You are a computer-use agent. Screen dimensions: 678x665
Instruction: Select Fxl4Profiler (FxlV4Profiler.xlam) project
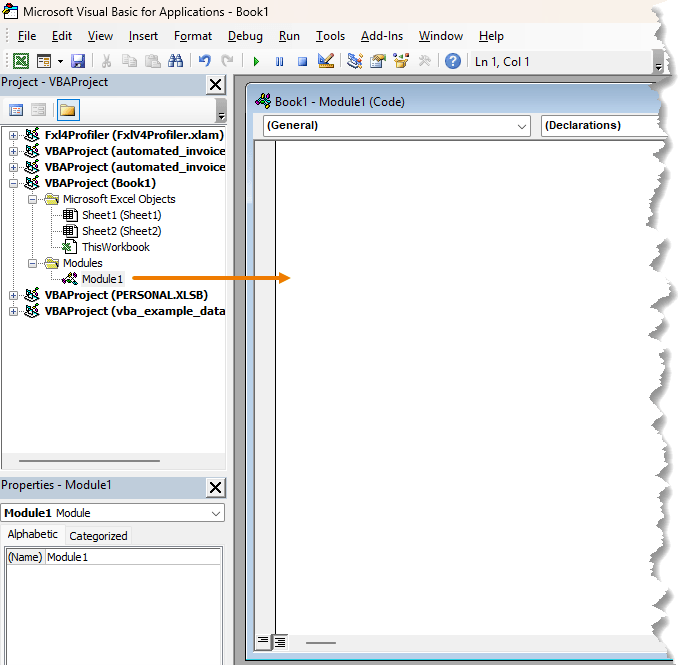pos(134,135)
